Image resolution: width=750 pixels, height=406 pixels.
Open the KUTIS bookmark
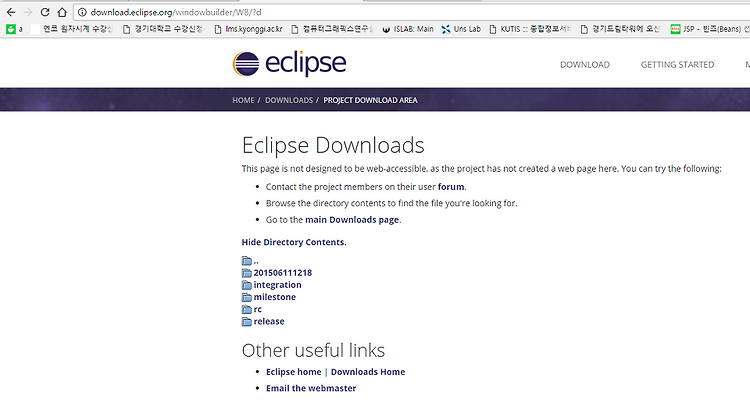[530, 29]
